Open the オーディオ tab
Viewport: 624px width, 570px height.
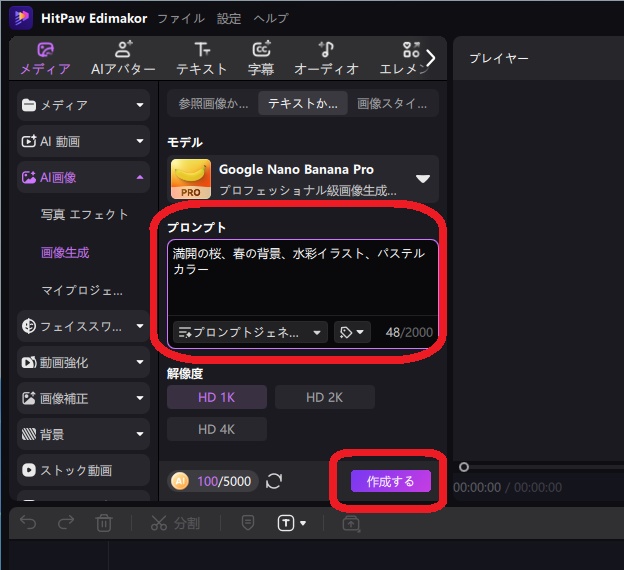click(x=326, y=59)
